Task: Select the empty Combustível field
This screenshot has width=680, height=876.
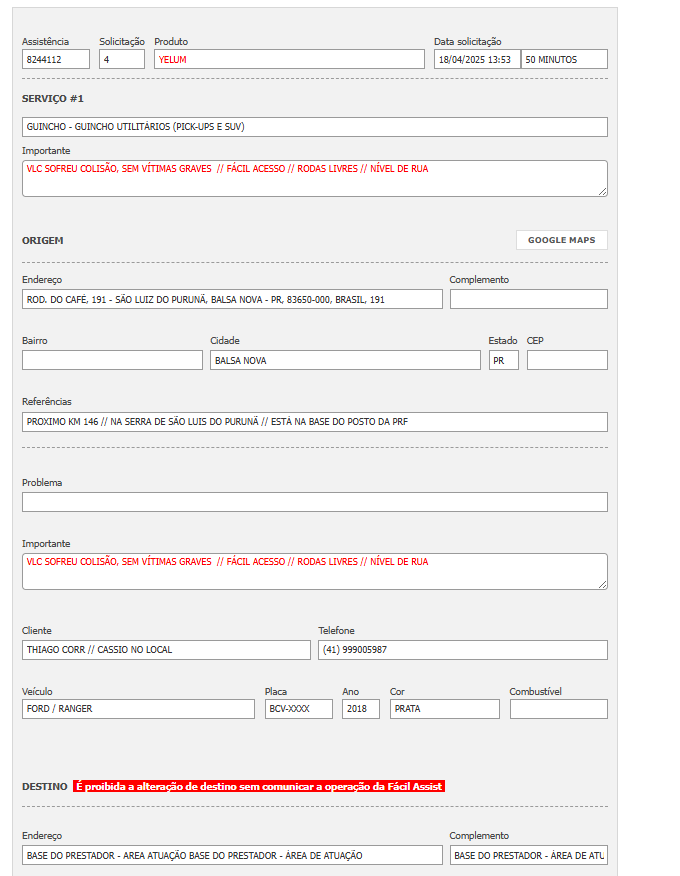Action: click(558, 709)
